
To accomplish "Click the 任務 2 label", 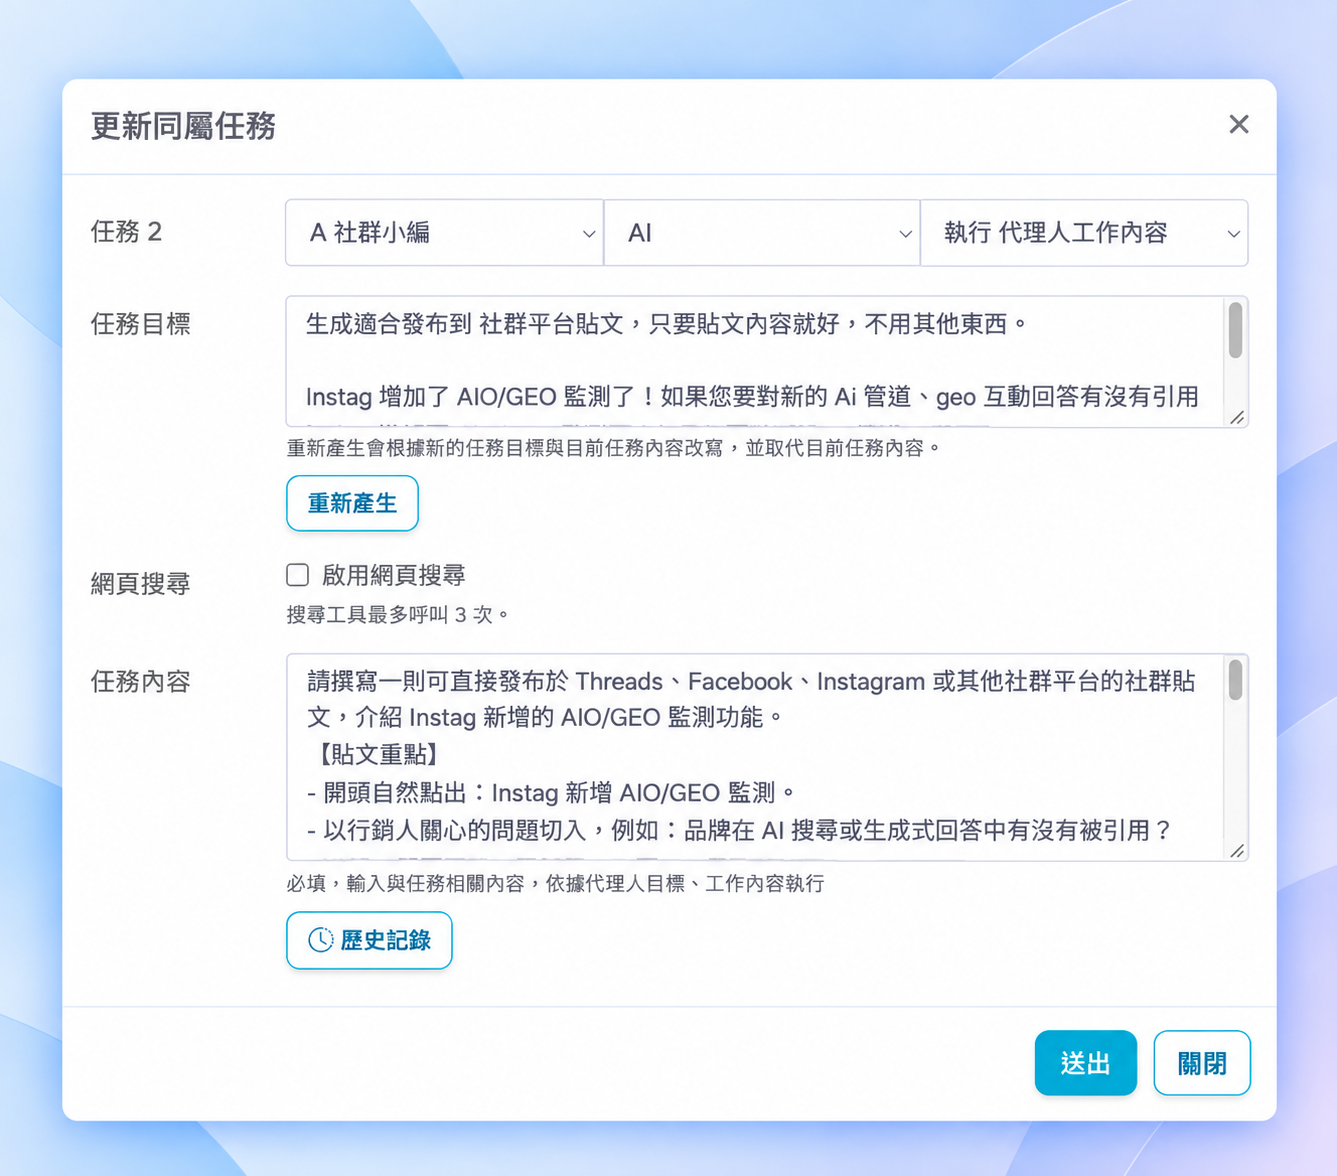I will 126,232.
